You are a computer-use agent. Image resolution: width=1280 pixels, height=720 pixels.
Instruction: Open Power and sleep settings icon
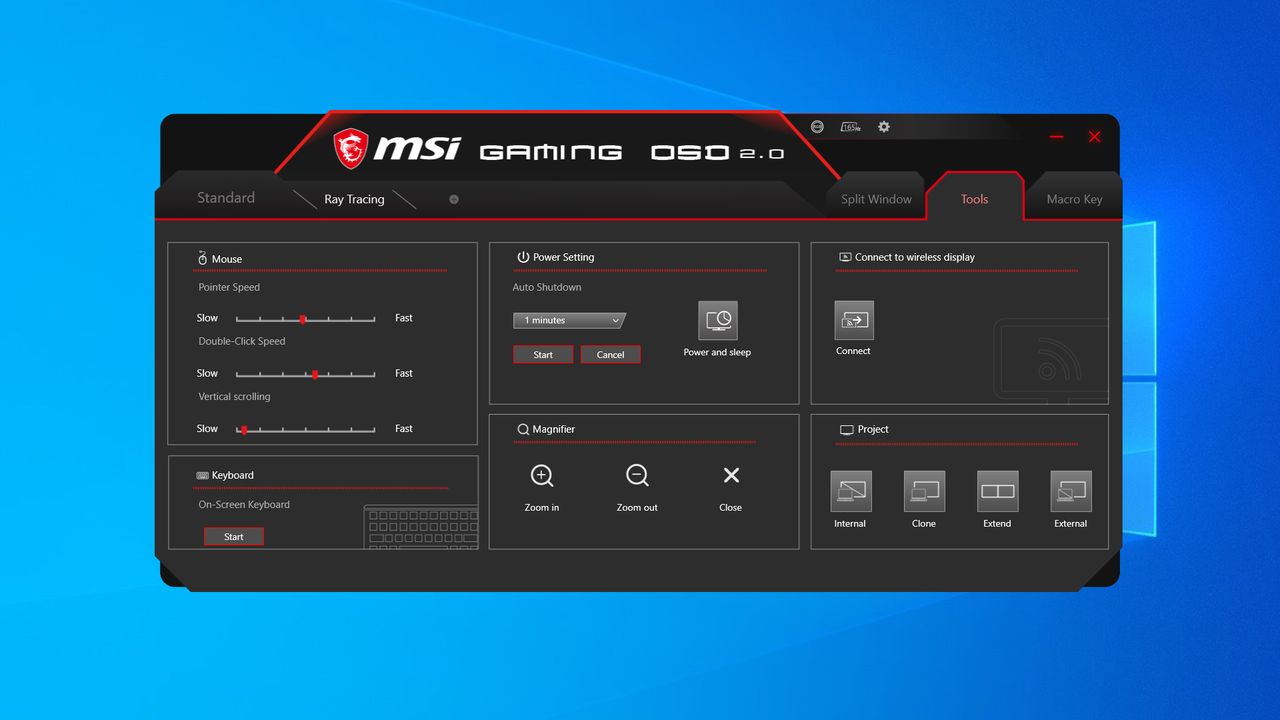point(717,320)
